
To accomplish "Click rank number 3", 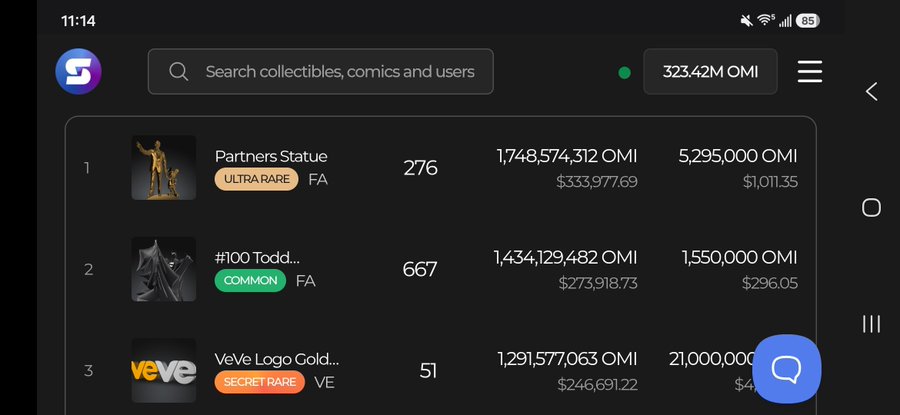I will pos(88,371).
